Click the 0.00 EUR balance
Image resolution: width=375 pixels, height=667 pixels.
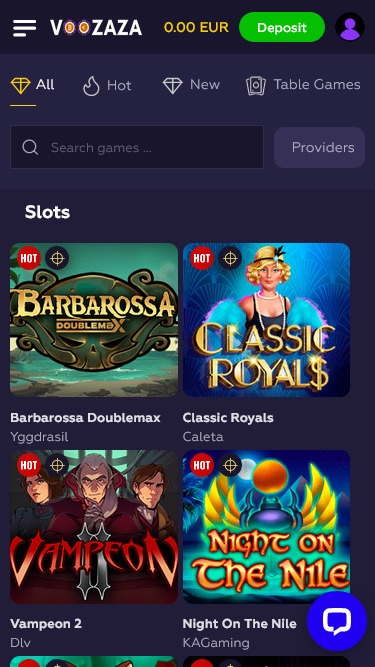coord(196,28)
